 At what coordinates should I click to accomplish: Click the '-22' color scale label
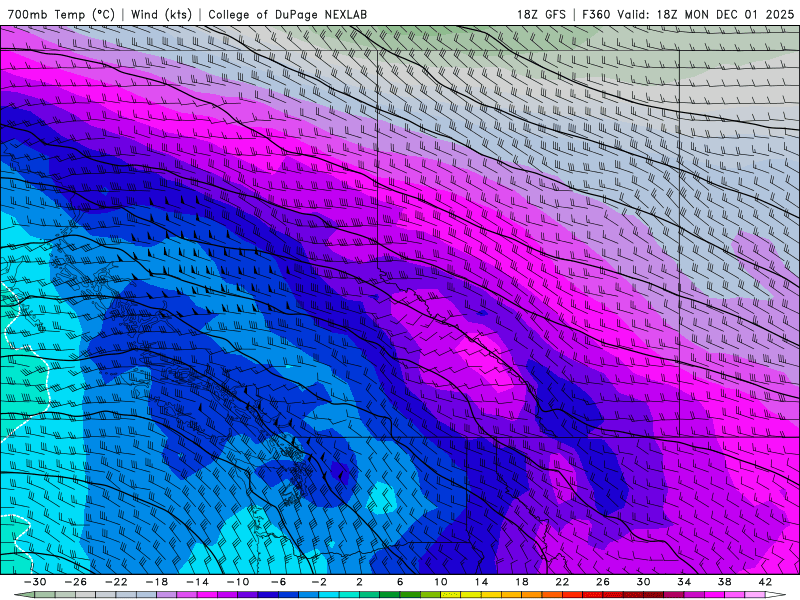click(x=116, y=582)
